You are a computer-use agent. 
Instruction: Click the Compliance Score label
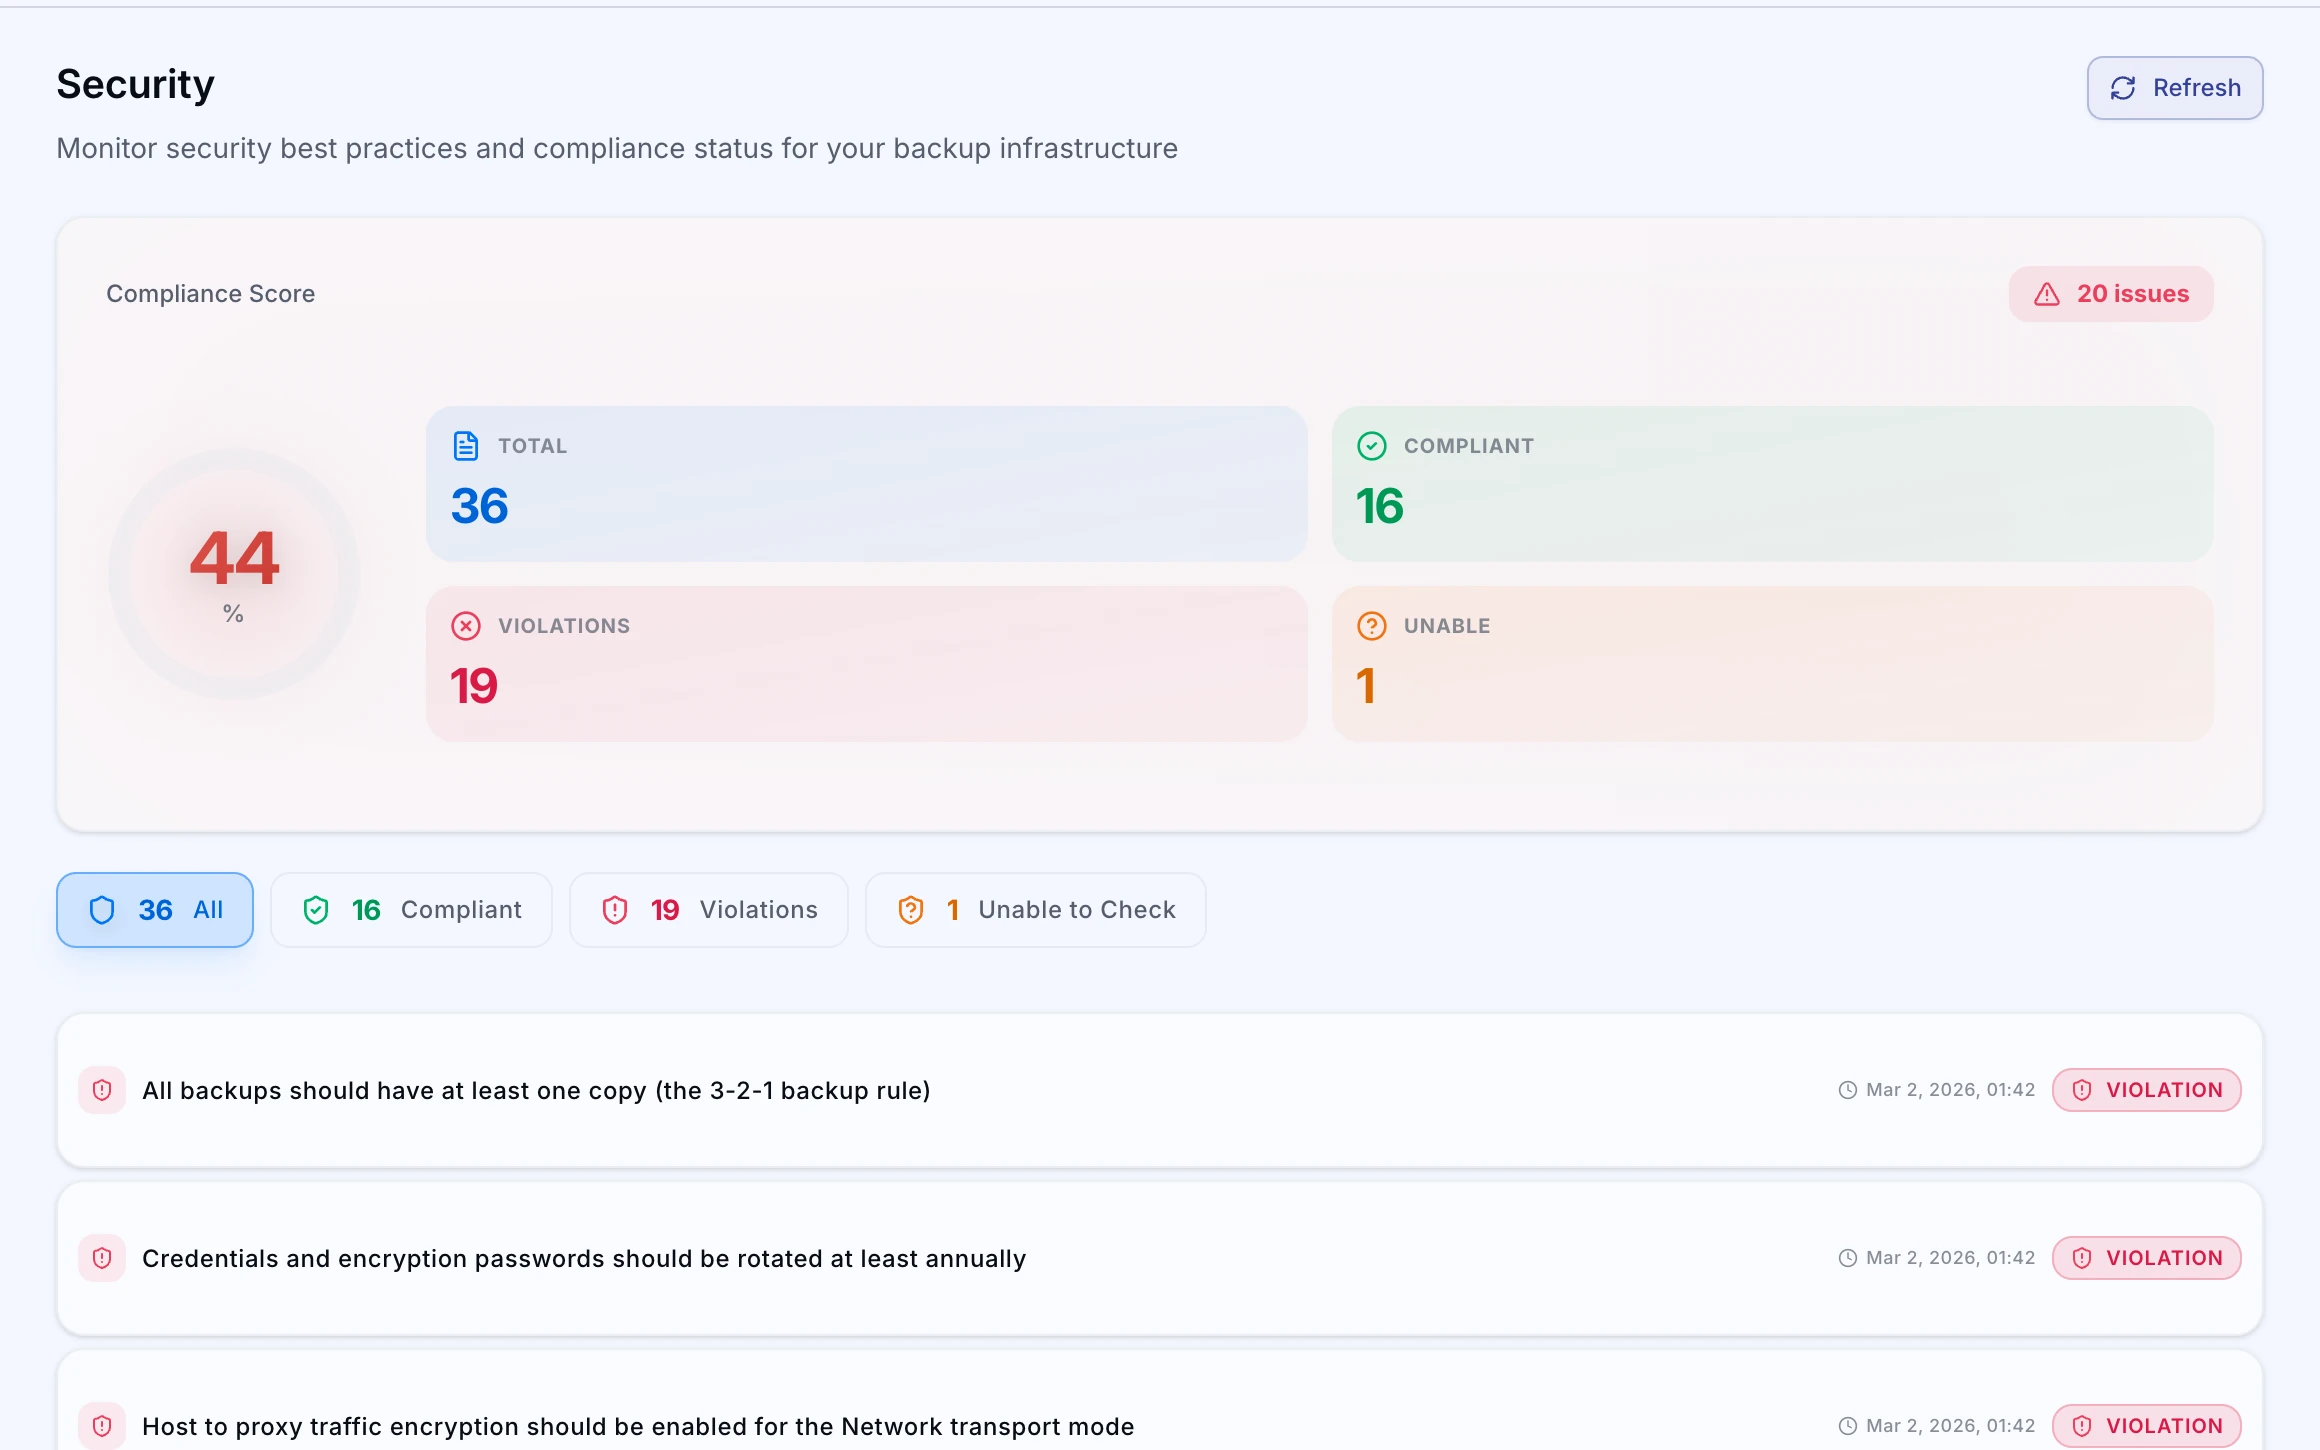[211, 294]
